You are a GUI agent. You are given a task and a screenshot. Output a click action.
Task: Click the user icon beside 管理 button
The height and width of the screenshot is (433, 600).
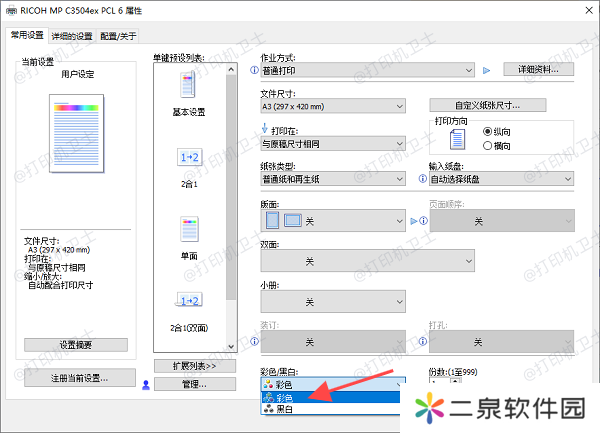click(x=146, y=385)
